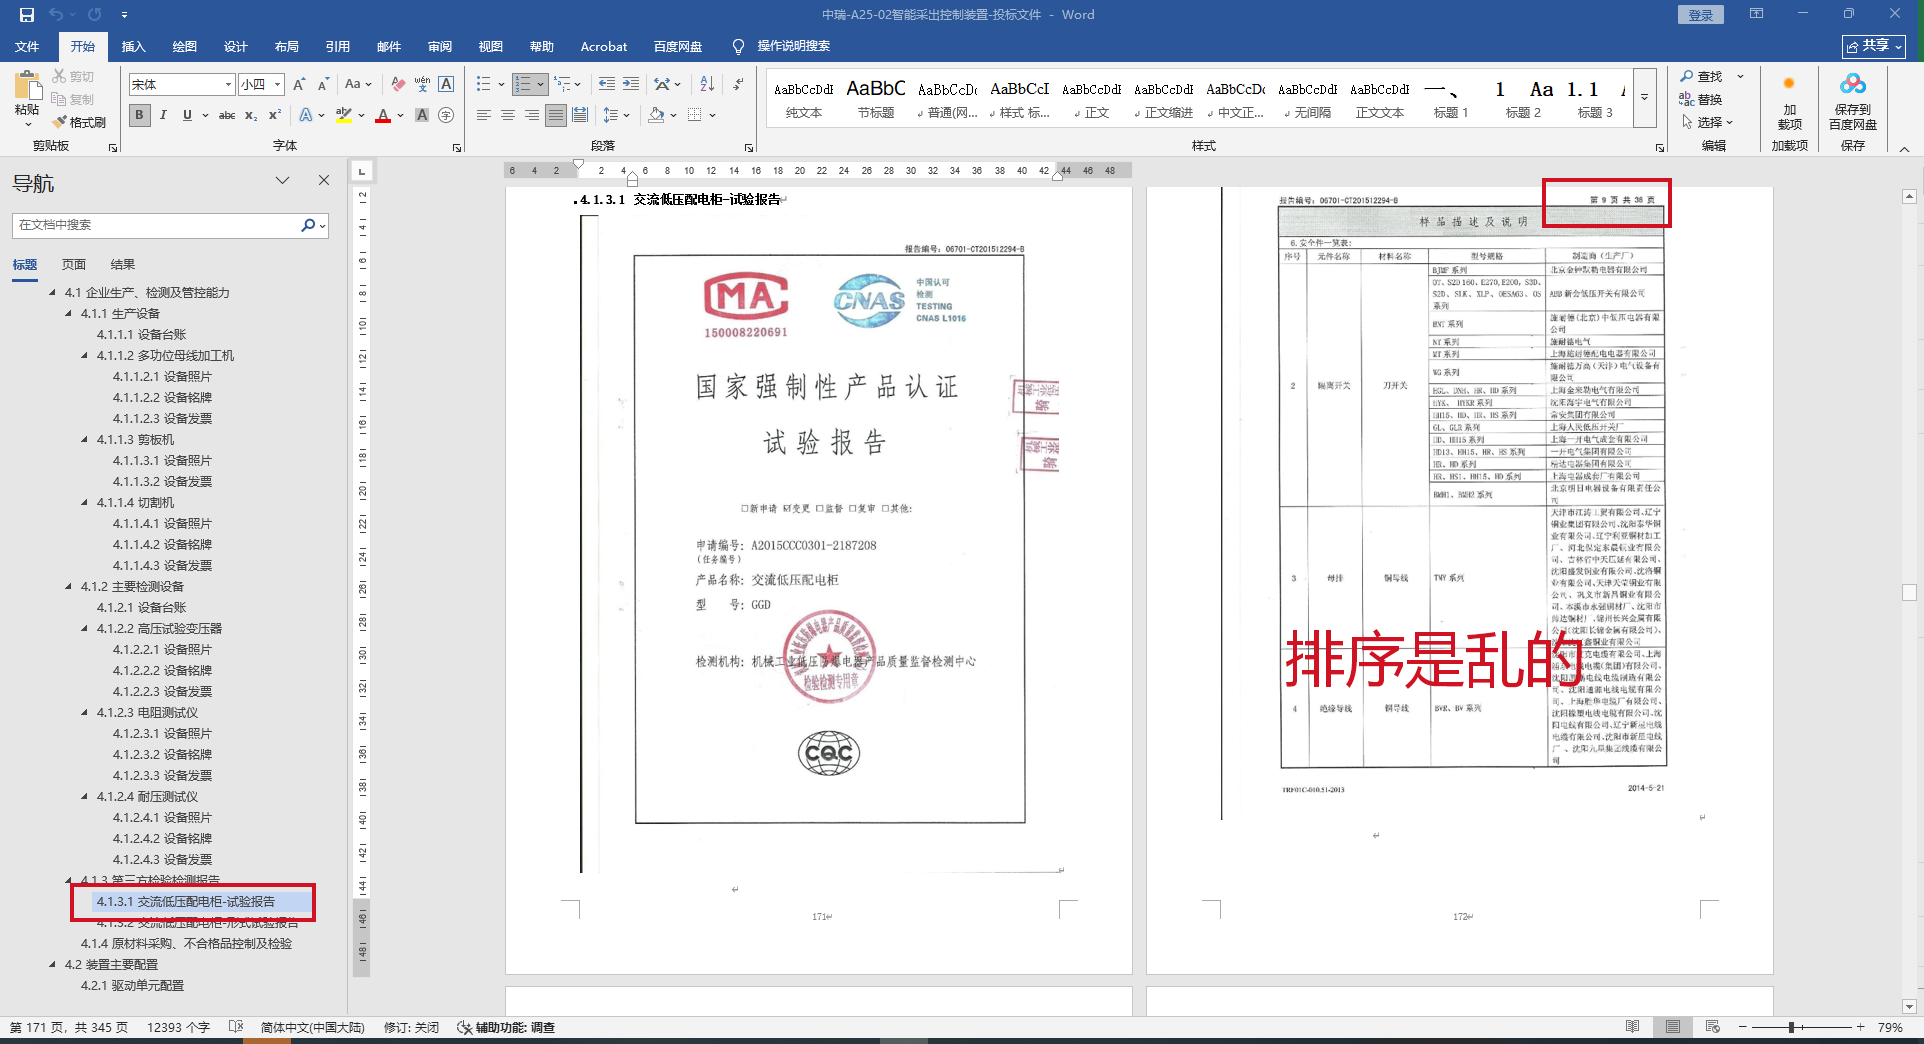
Task: Switch to the 审阅 (Review) tab
Action: pyautogui.click(x=440, y=46)
